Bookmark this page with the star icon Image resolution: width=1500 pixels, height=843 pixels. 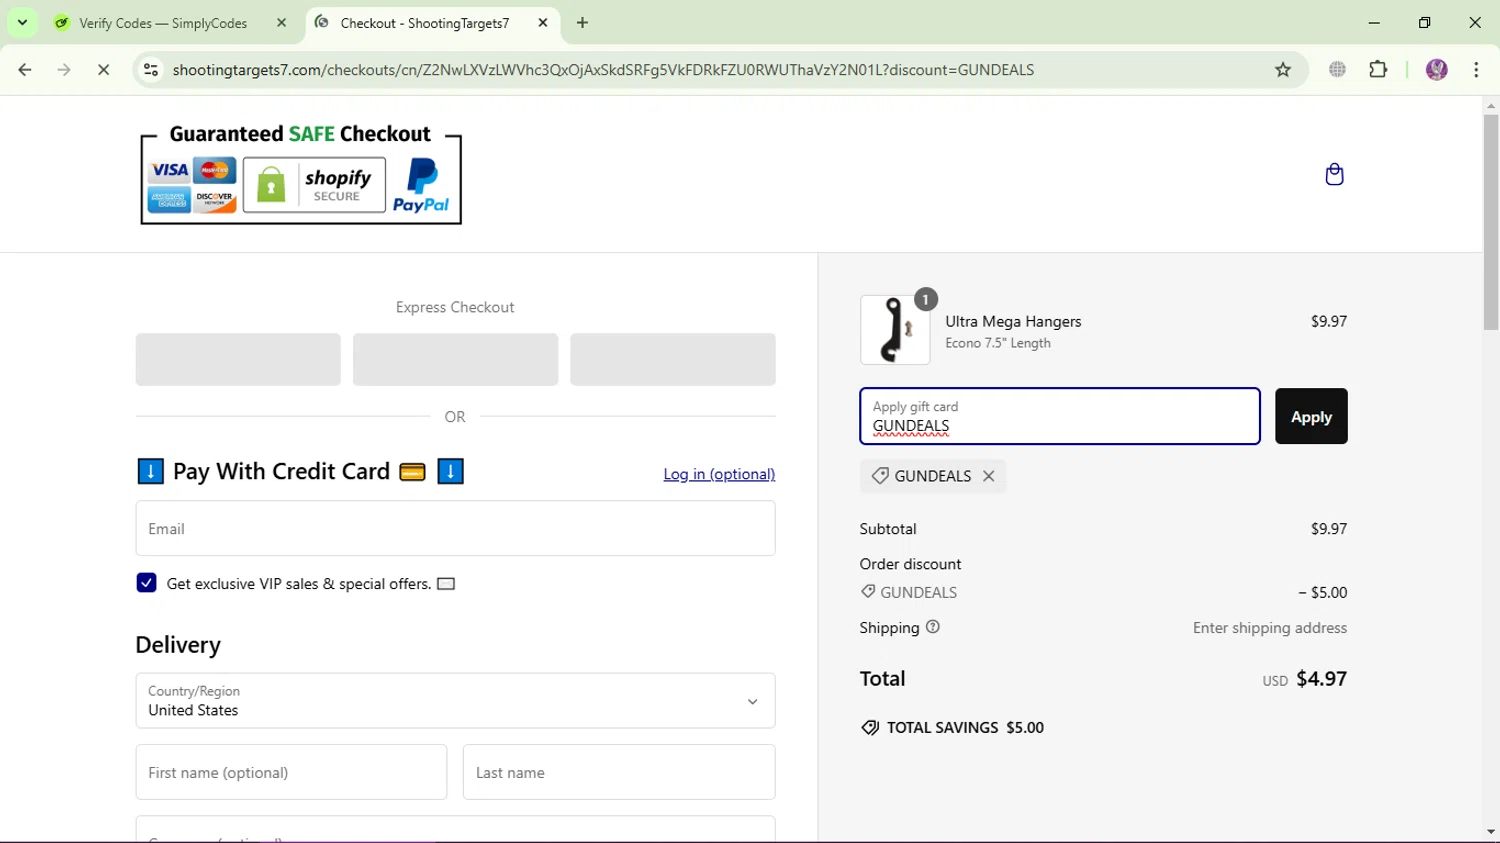(x=1283, y=70)
